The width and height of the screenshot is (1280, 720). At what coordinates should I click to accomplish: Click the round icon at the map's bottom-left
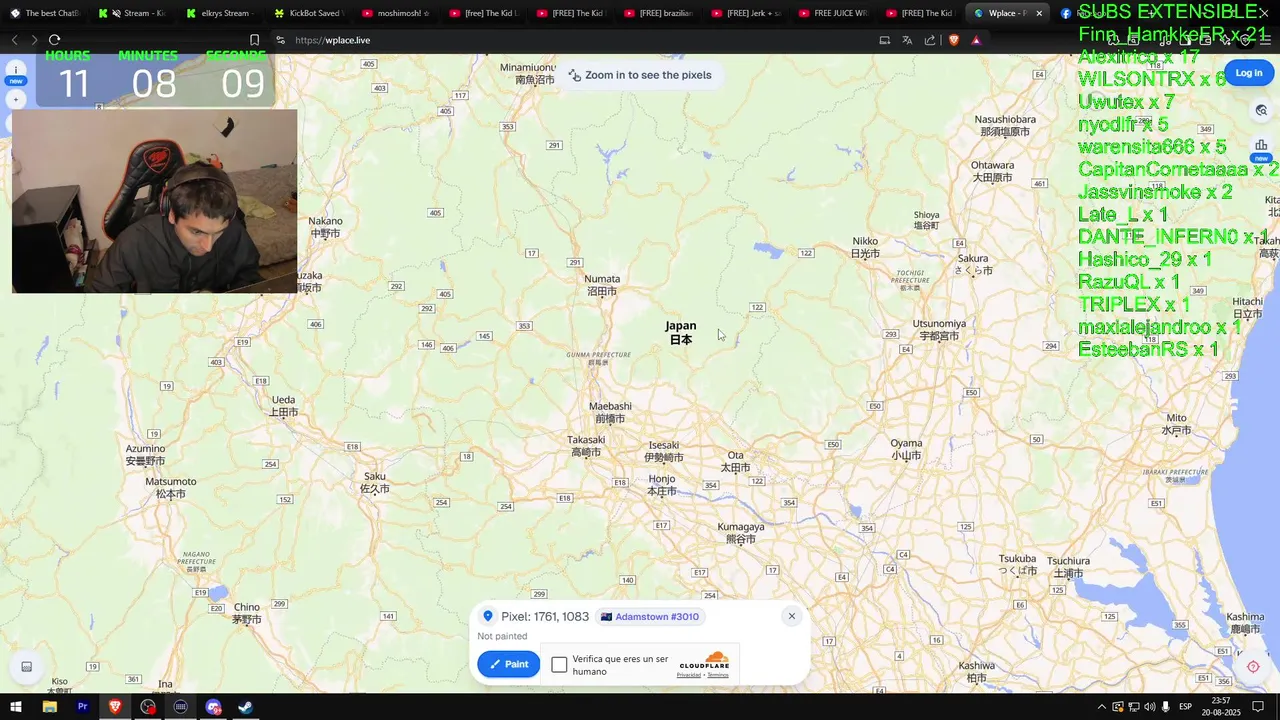pos(27,667)
